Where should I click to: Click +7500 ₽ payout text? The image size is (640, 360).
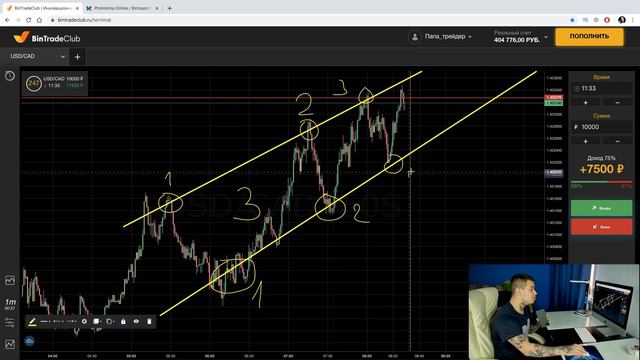coord(601,169)
